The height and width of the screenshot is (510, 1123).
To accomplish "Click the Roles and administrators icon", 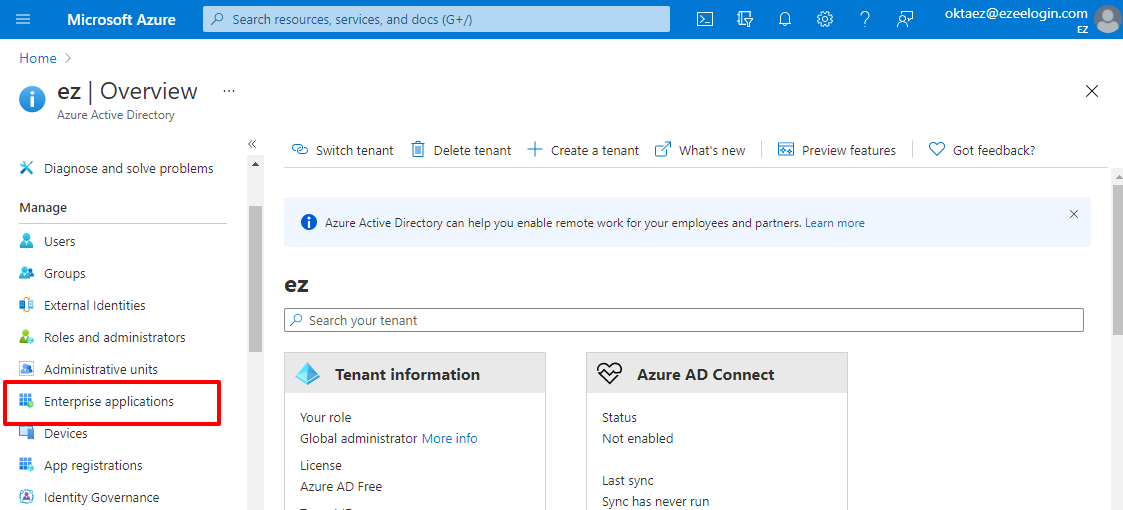I will [x=26, y=337].
